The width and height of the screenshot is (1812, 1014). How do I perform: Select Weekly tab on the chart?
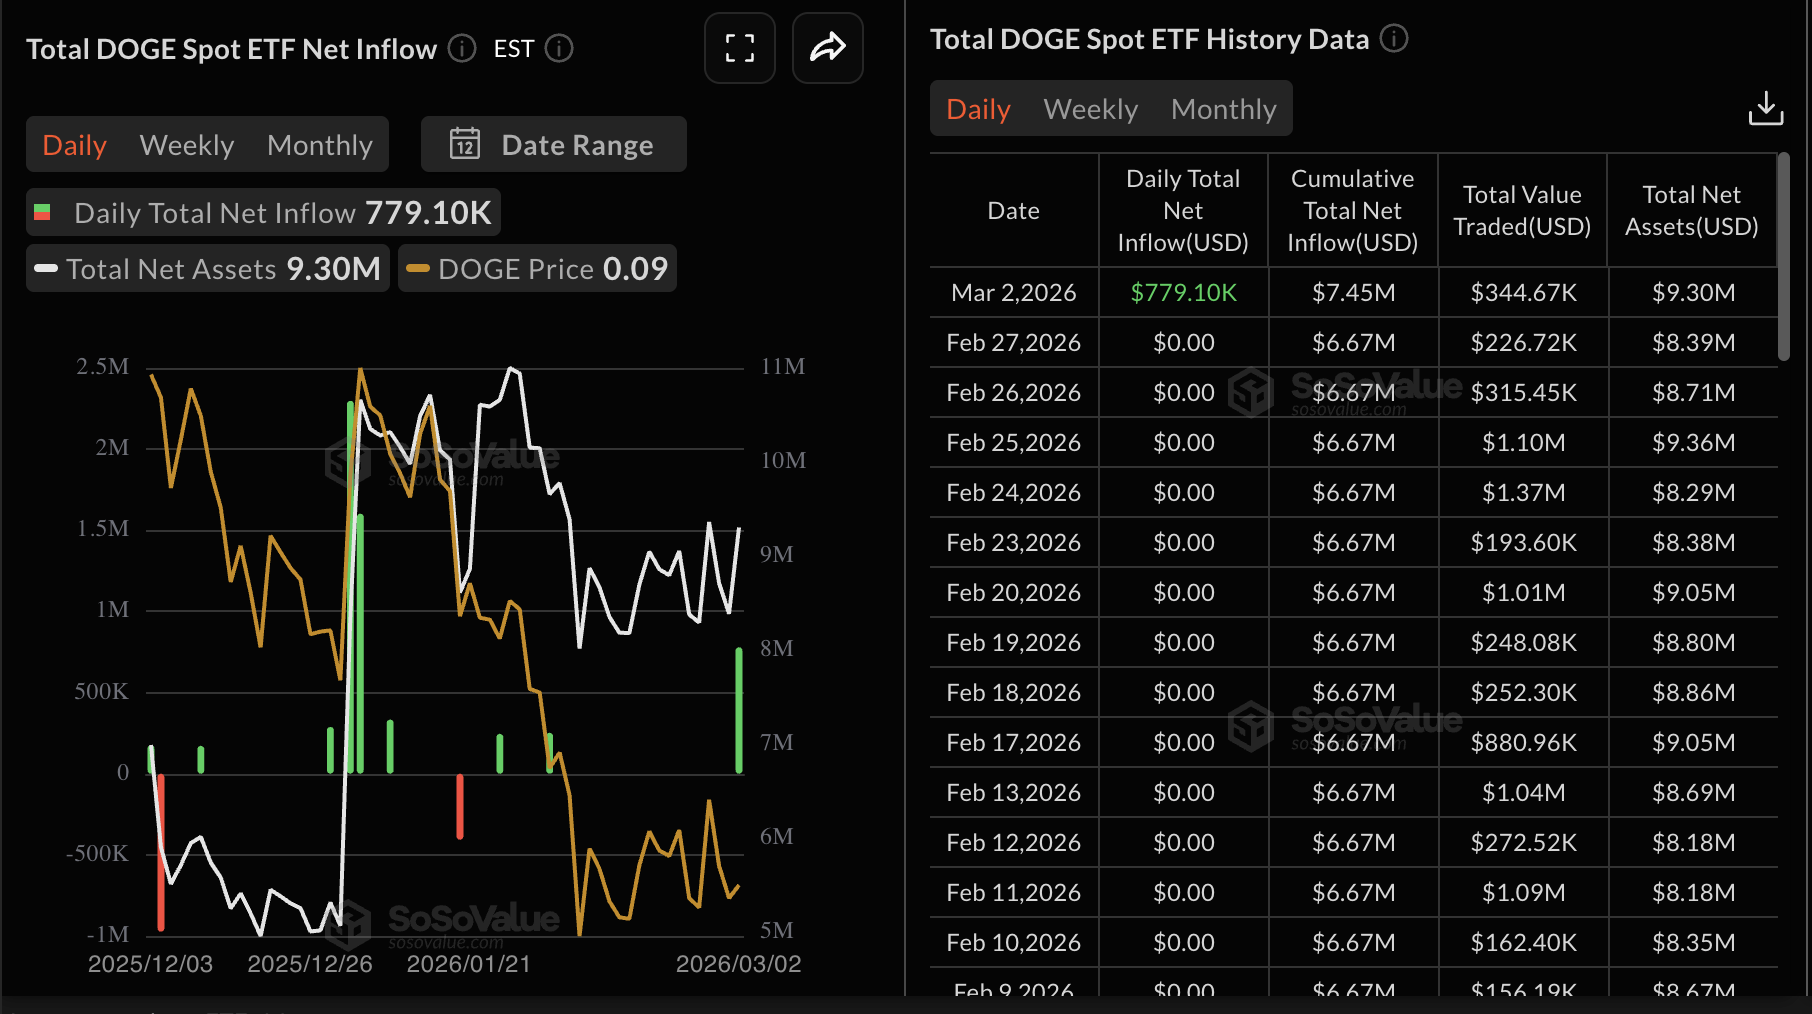(x=187, y=145)
